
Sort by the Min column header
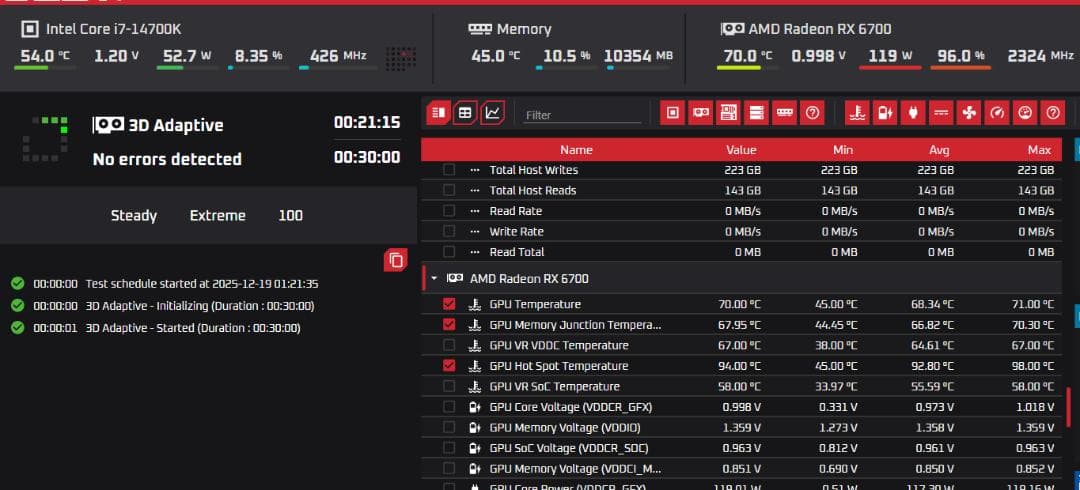842,150
